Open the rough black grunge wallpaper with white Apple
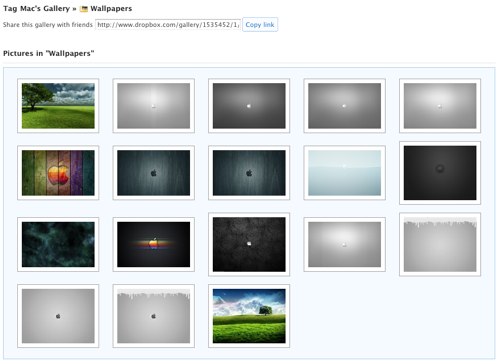 (x=249, y=244)
